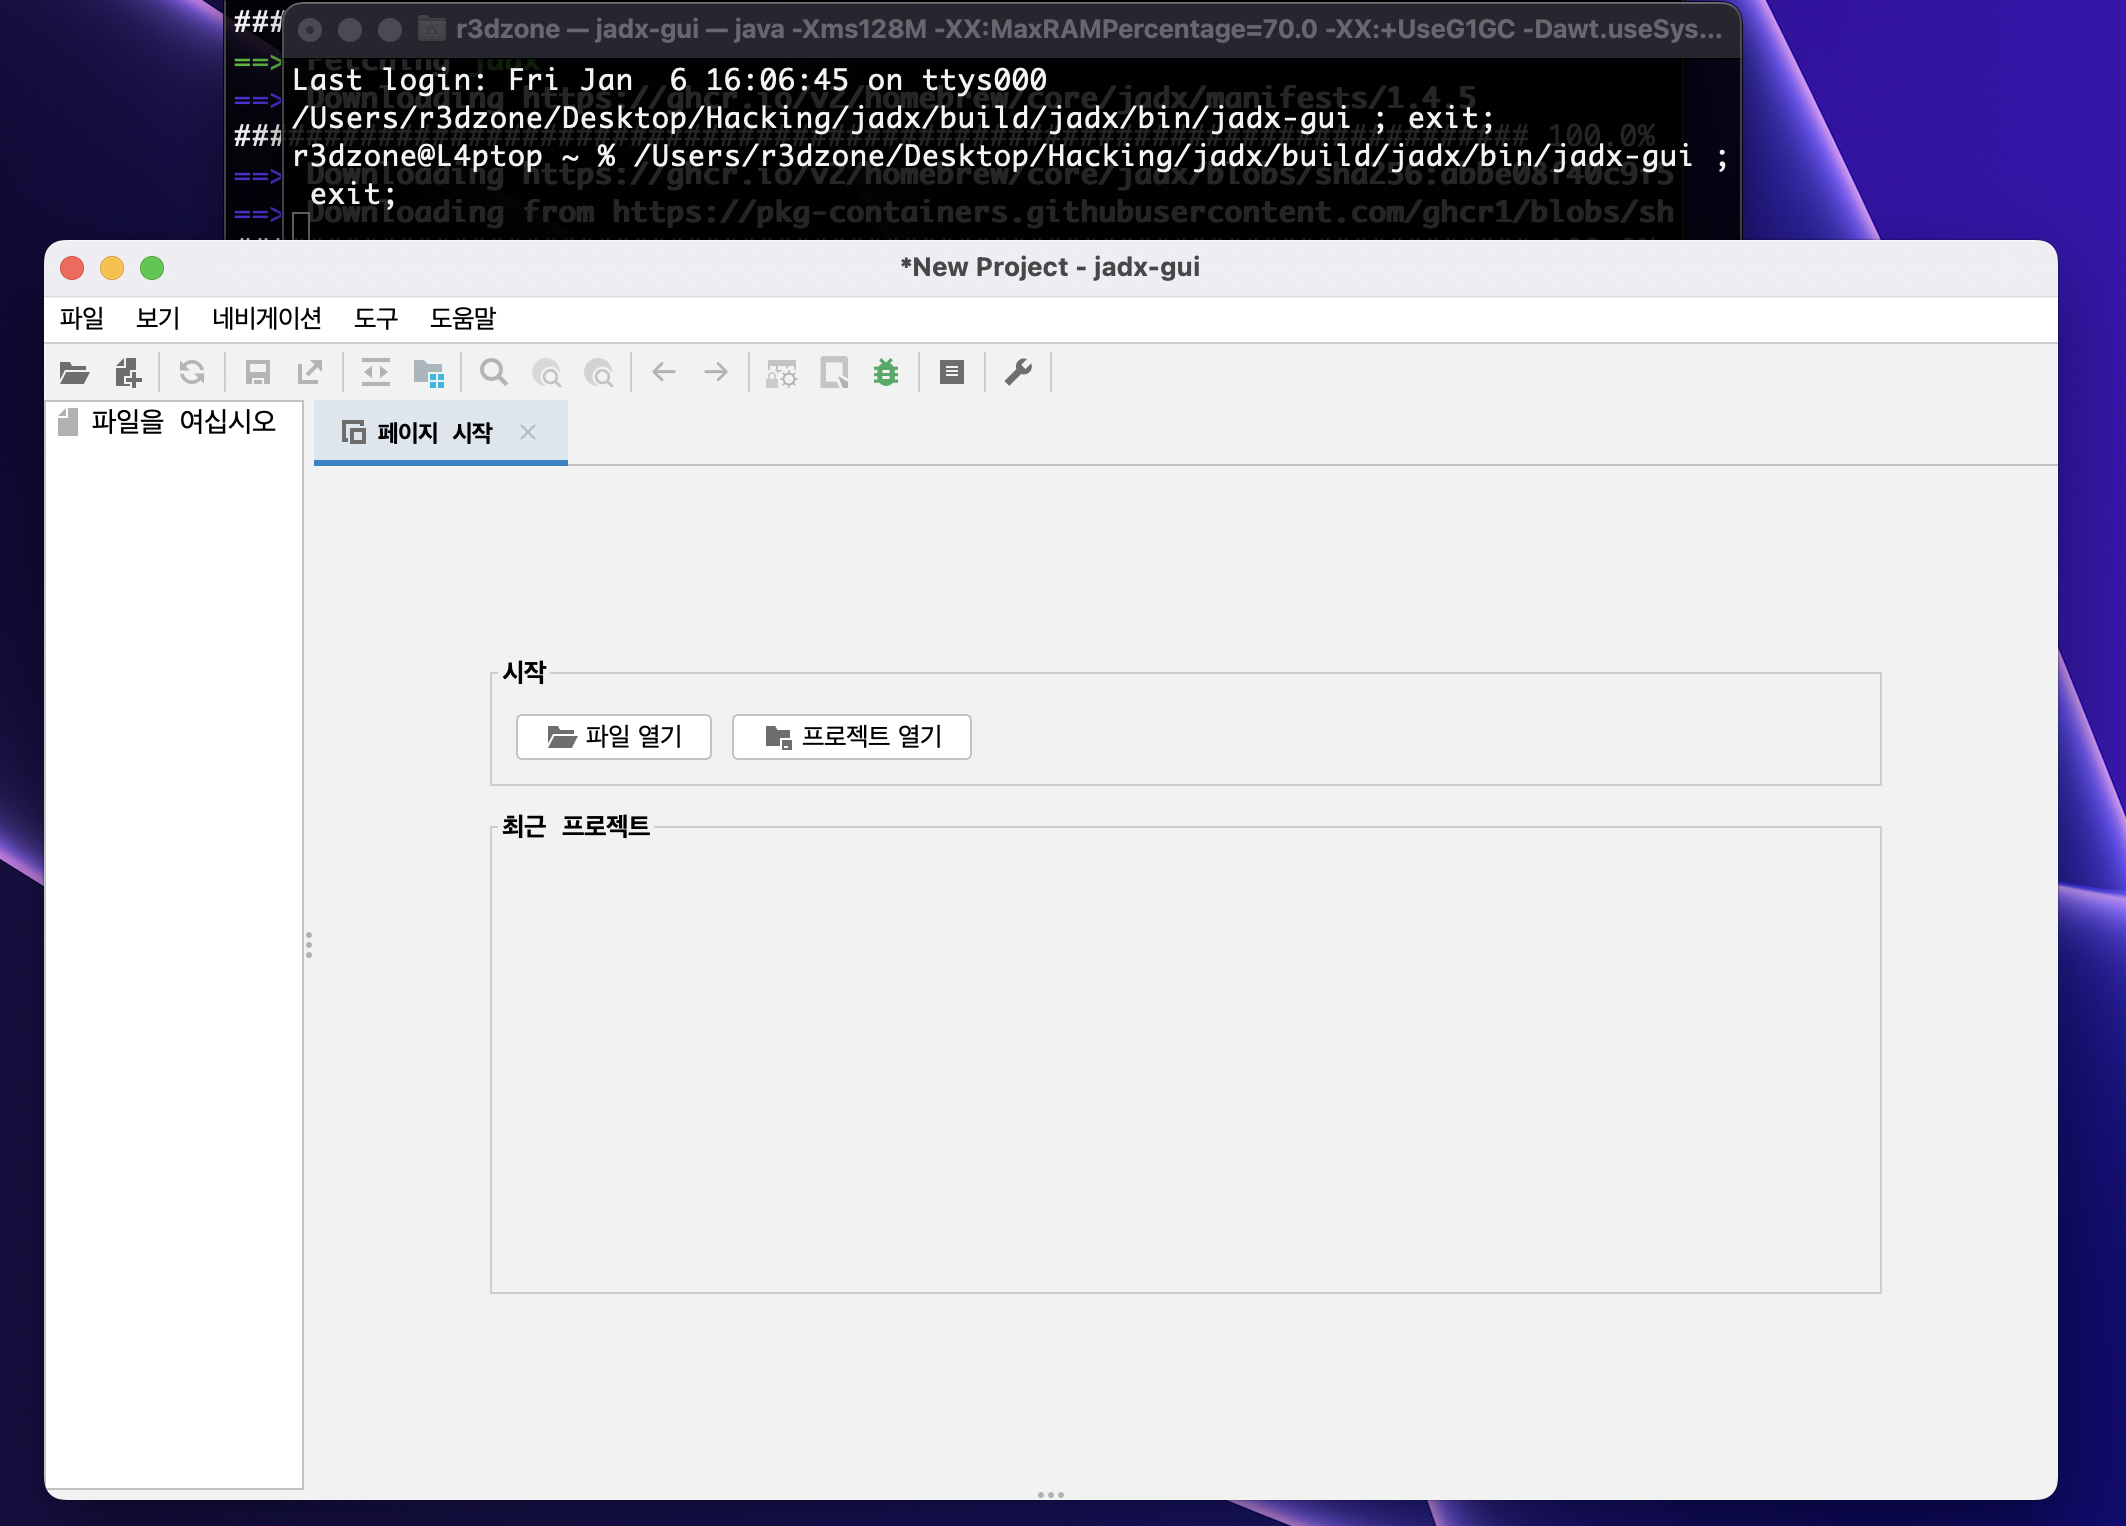
Task: Show the log viewer icon
Action: coord(952,373)
